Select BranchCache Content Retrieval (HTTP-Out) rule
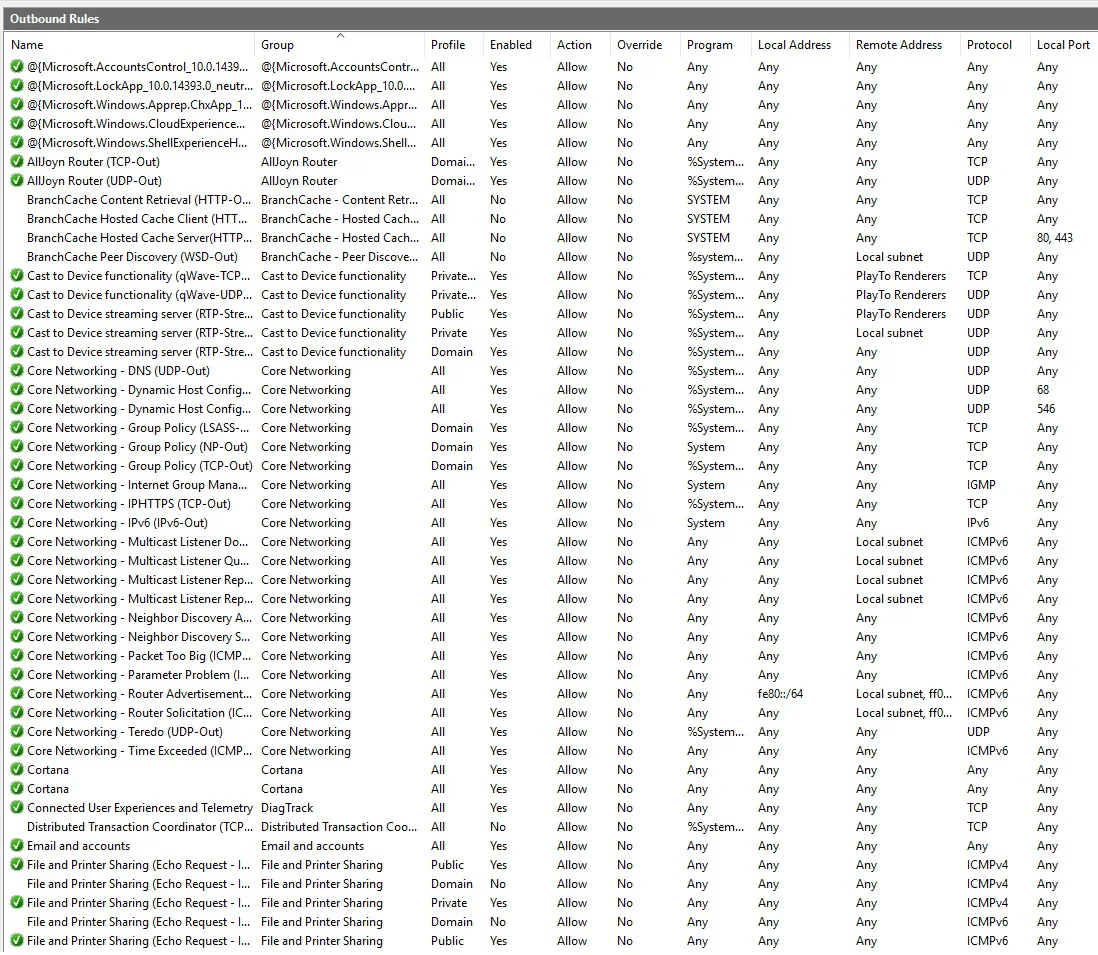Viewport: 1098px width, 955px height. [549, 200]
